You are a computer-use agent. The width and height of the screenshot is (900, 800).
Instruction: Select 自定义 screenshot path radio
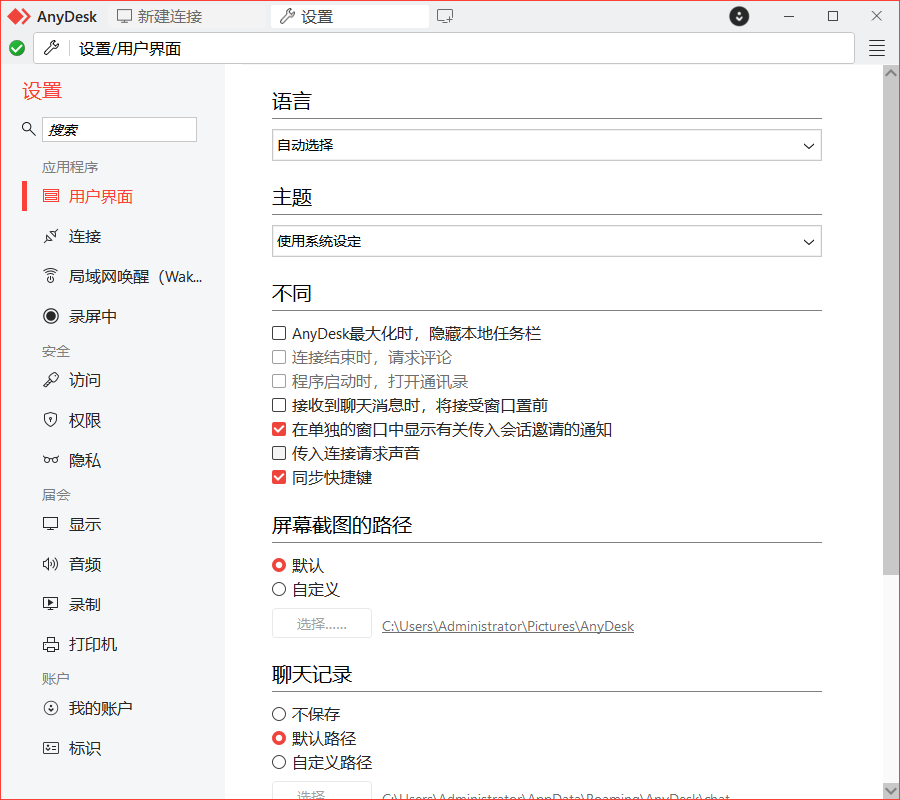point(279,589)
